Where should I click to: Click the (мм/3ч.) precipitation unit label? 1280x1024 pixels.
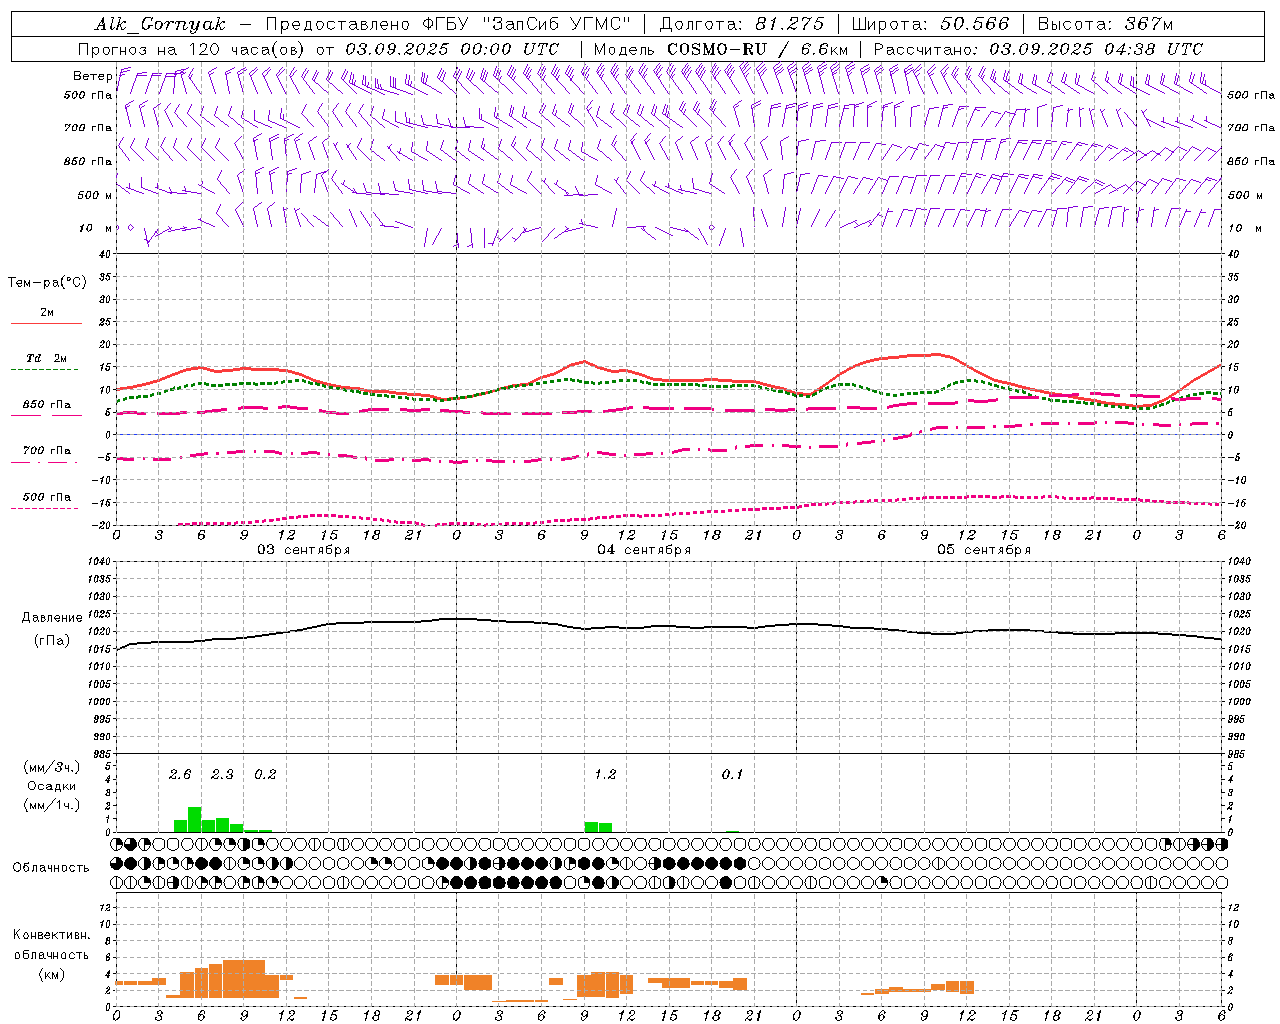pos(51,768)
